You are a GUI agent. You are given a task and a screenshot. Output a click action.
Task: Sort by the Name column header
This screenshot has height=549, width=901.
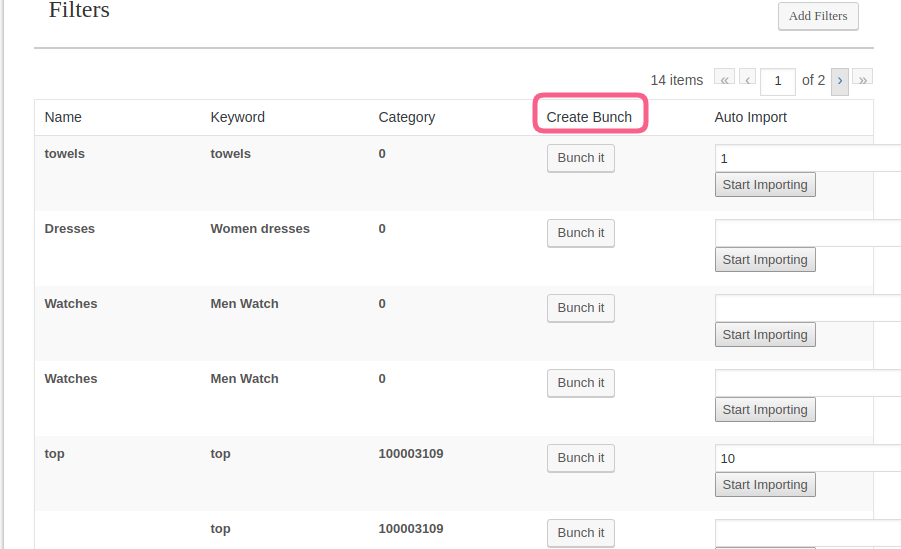(x=63, y=117)
